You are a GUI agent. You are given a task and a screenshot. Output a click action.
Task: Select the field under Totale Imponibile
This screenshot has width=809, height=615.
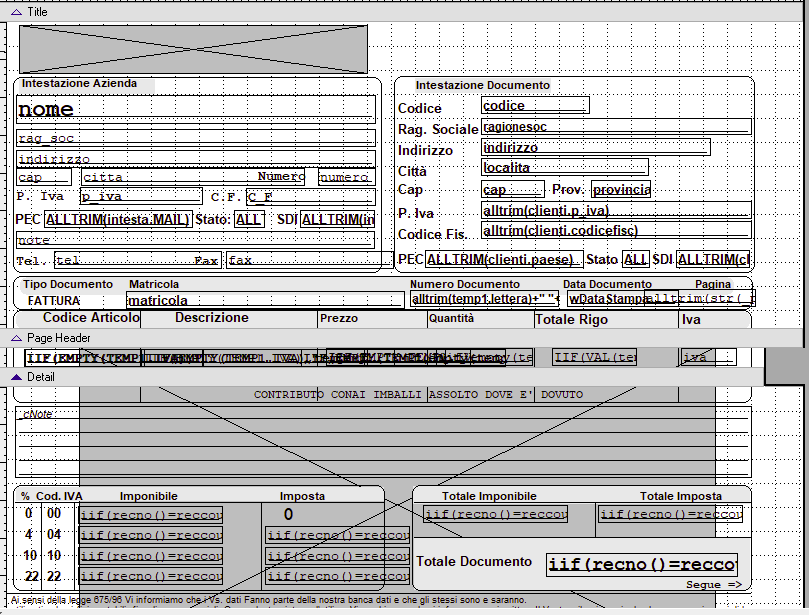495,514
